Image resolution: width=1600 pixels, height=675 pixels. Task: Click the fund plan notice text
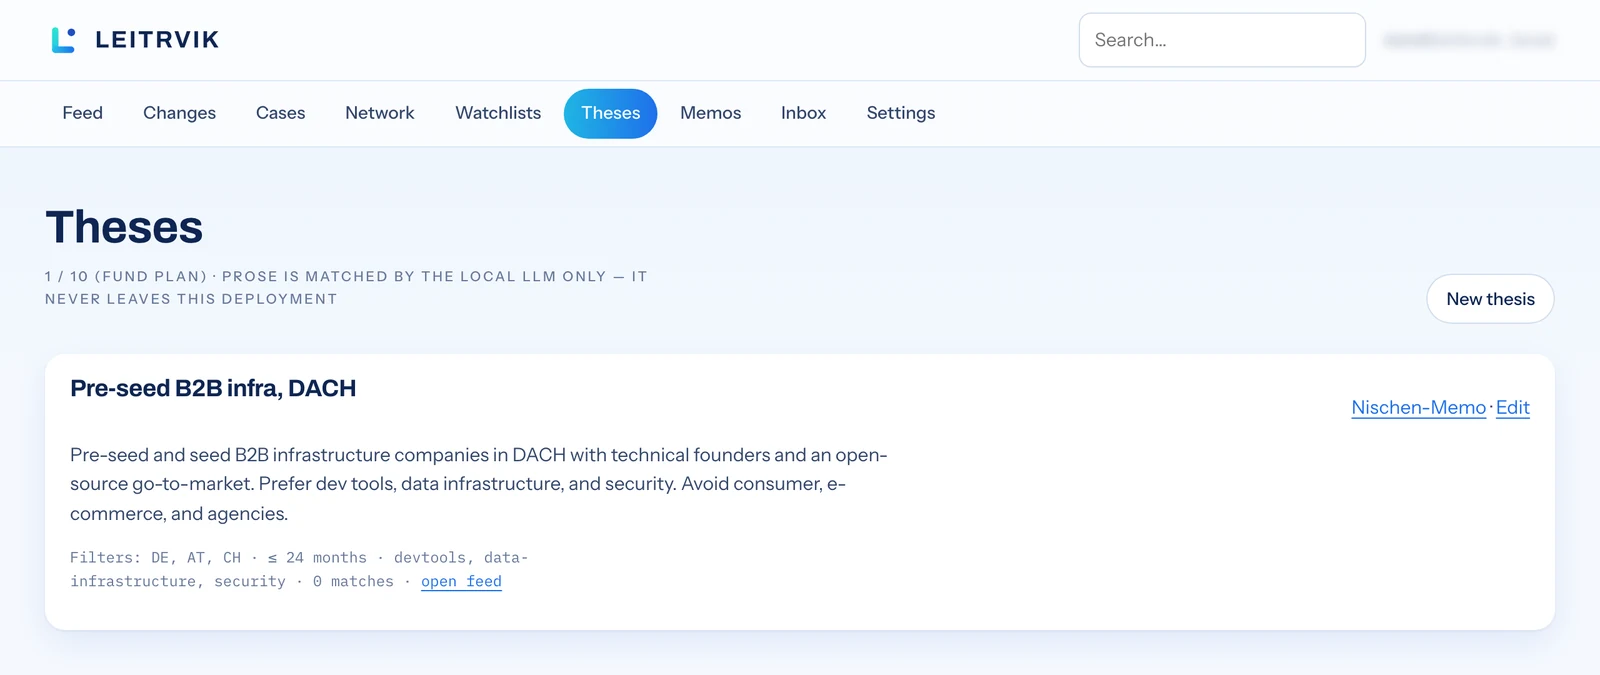346,288
